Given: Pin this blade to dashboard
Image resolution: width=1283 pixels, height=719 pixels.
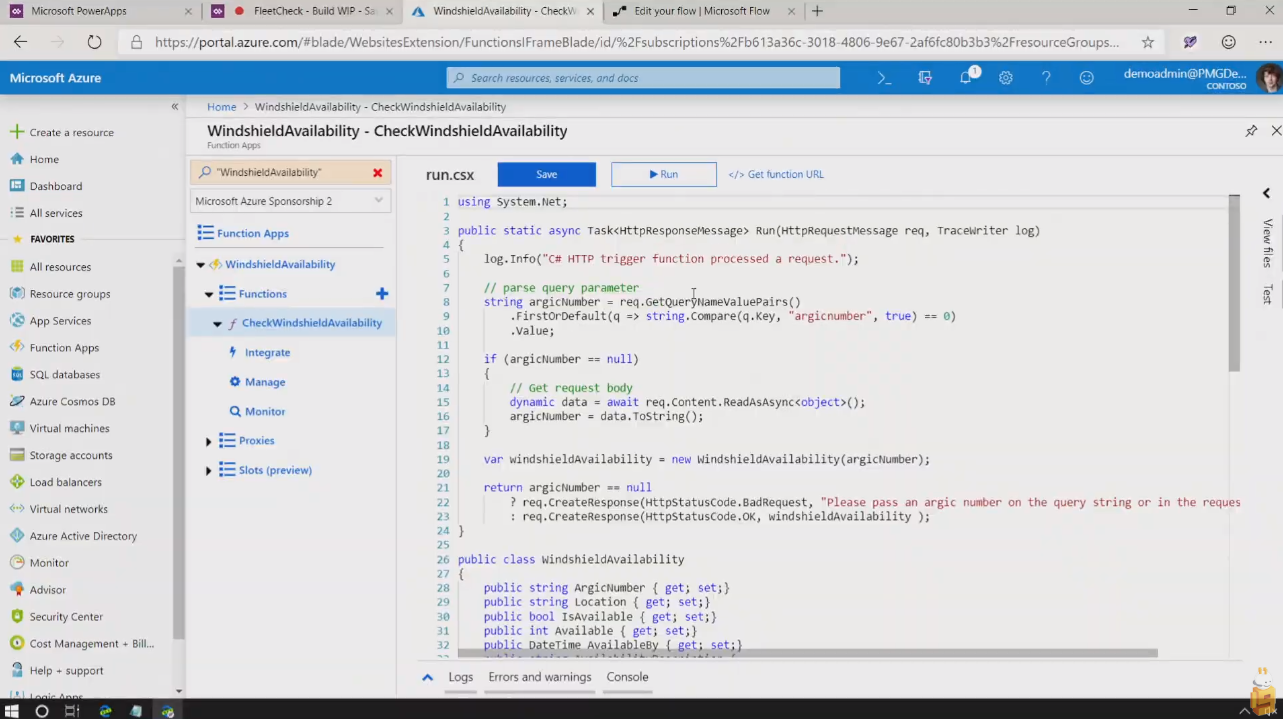Looking at the screenshot, I should (1251, 131).
